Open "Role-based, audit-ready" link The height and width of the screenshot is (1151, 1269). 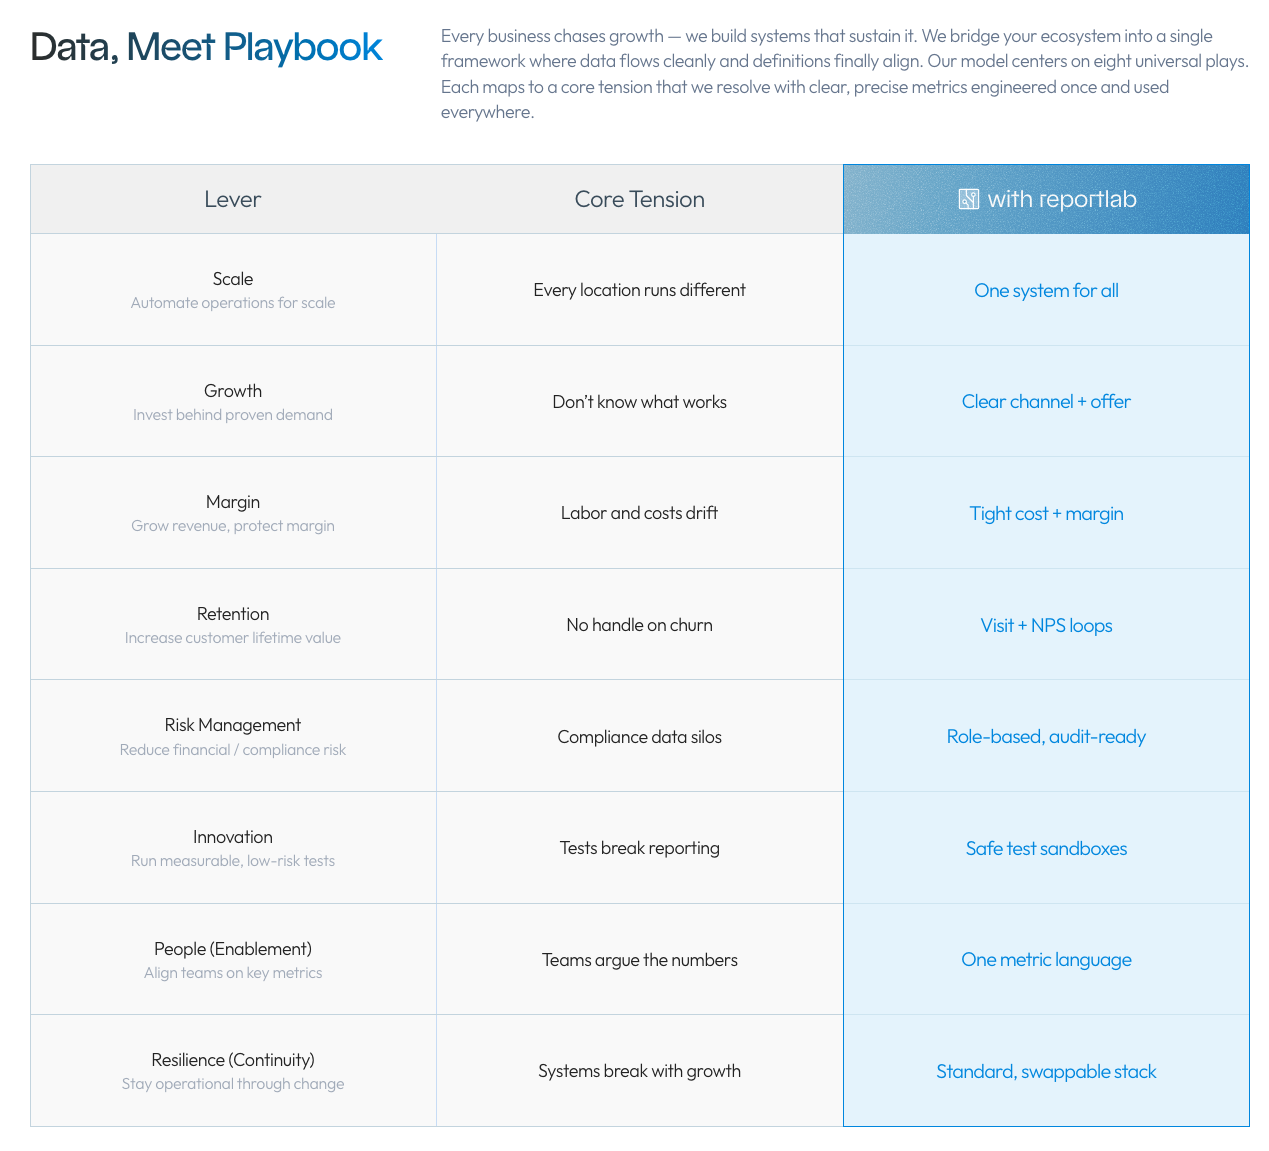(1046, 737)
